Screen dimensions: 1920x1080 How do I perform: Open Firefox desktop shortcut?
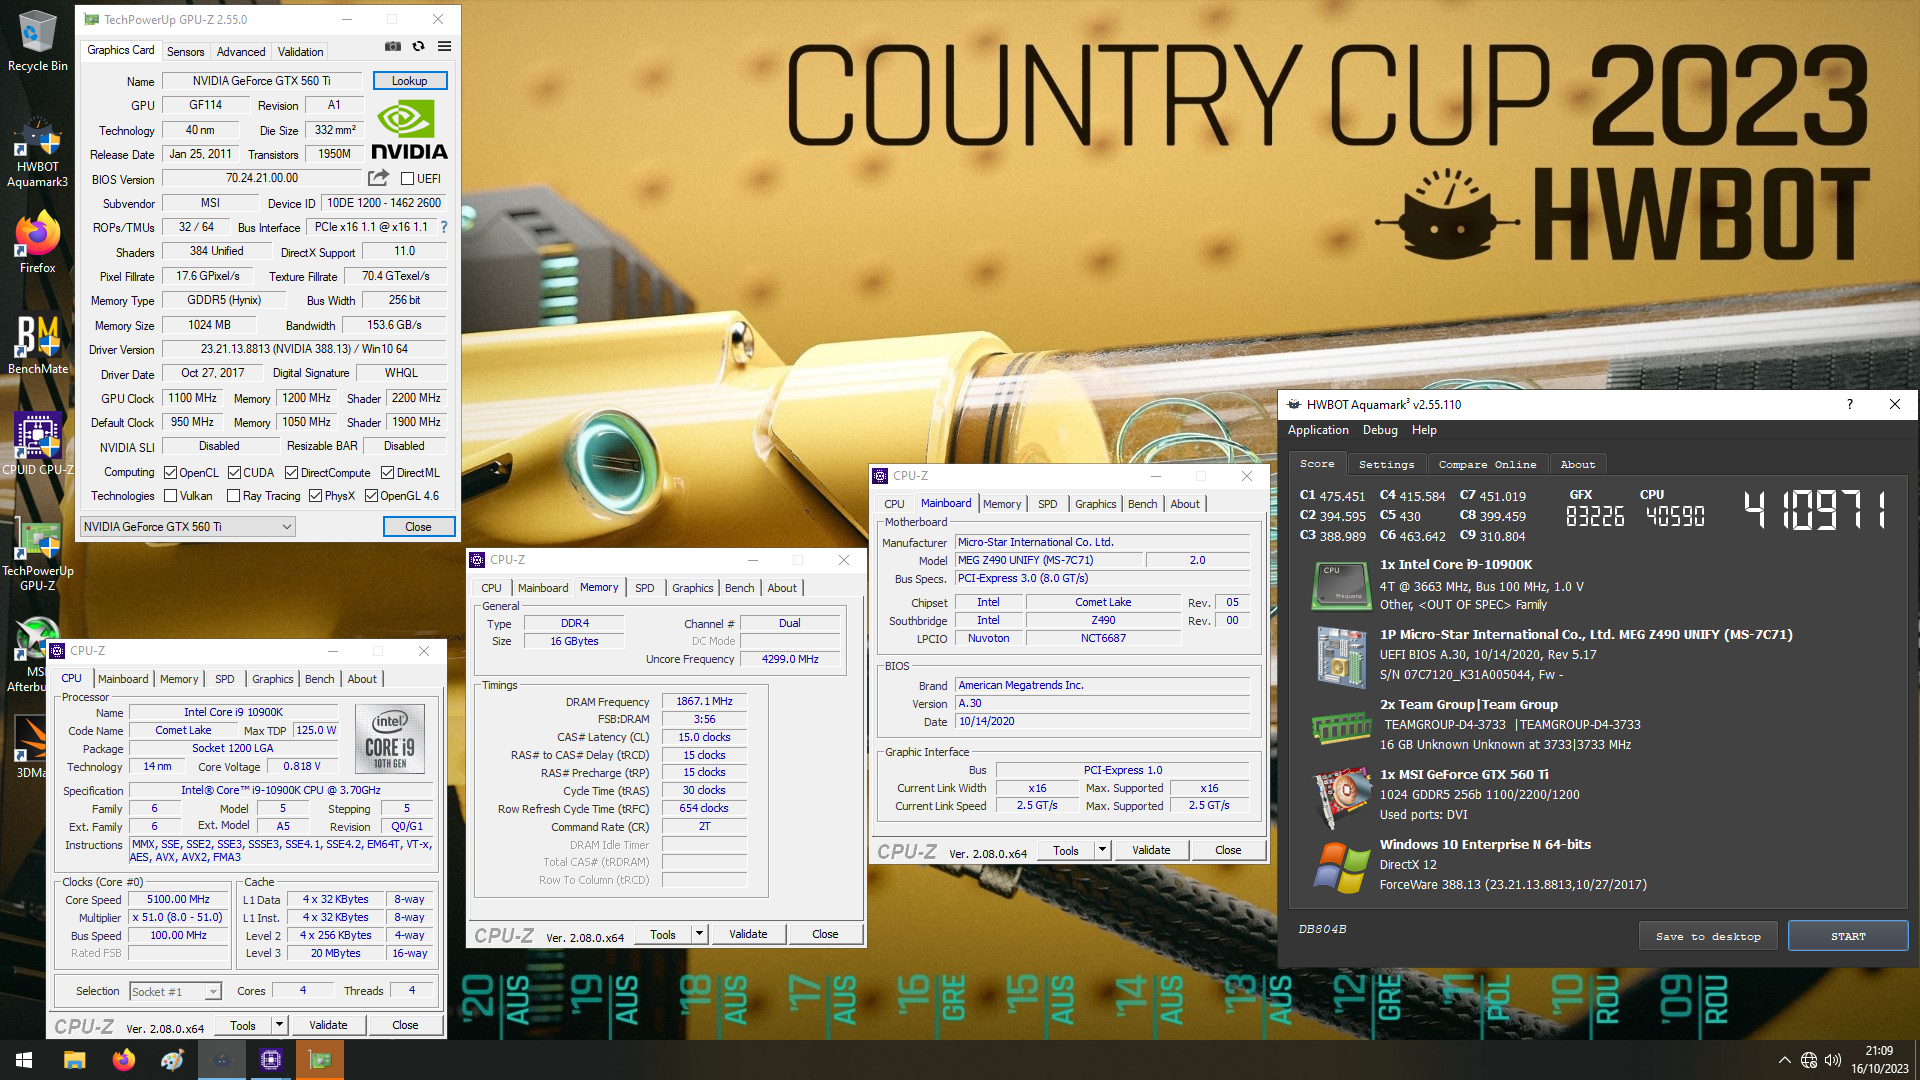tap(37, 243)
